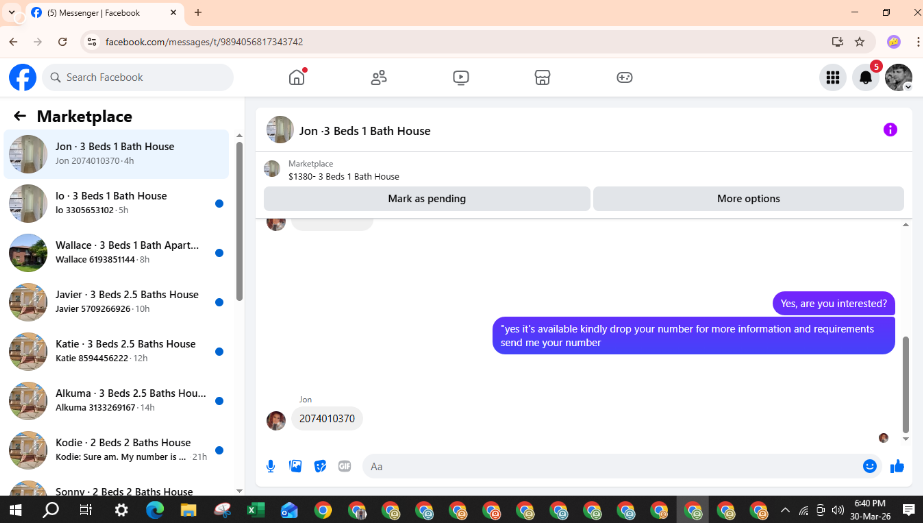This screenshot has height=523, width=923.
Task: Open the Gaming controller icon
Action: click(x=625, y=77)
